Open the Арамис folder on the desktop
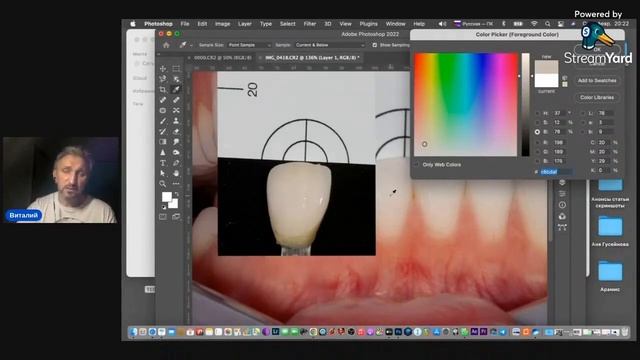 [610, 276]
